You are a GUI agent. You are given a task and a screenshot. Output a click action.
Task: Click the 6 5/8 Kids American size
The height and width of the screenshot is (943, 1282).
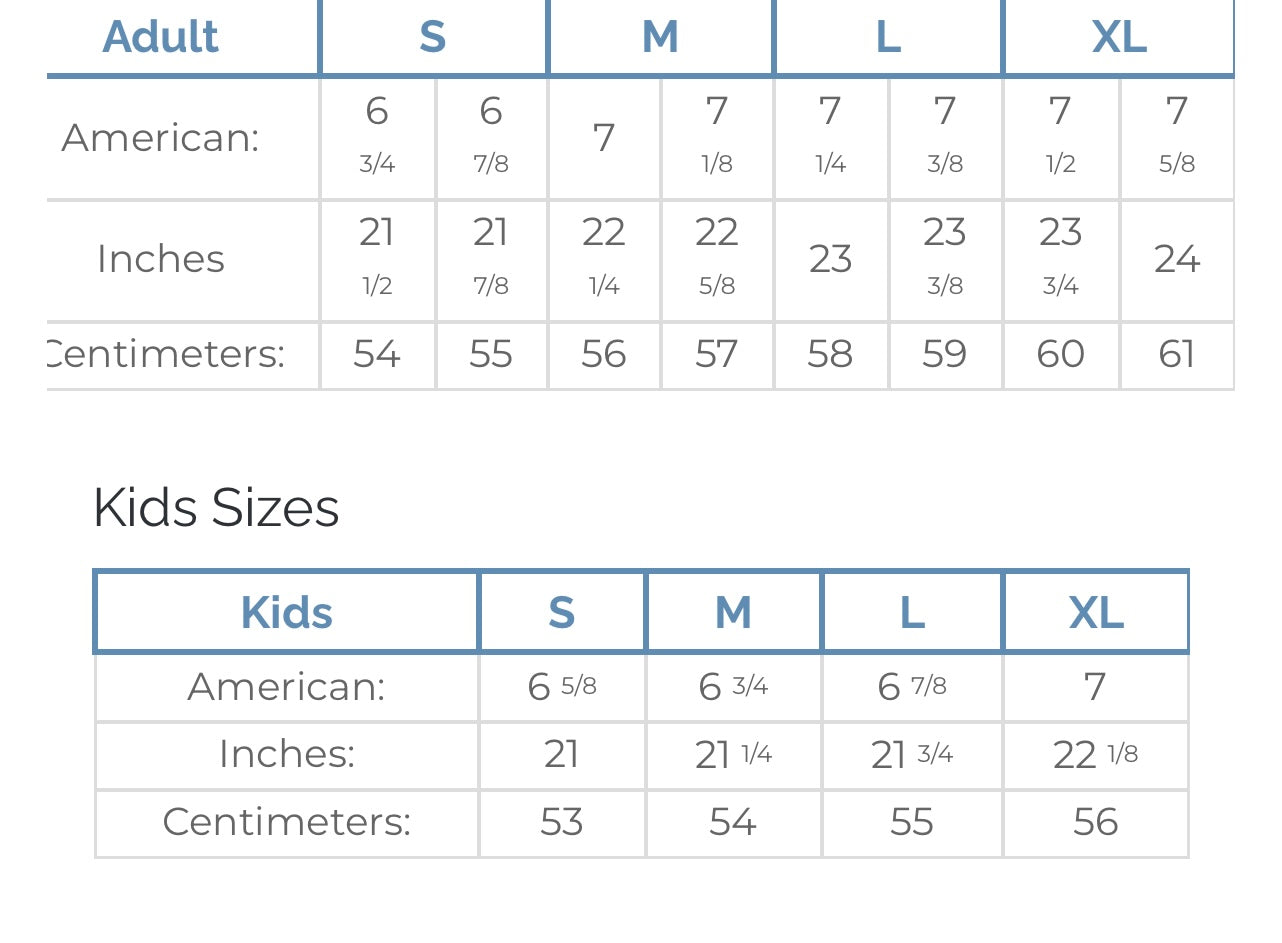(x=561, y=686)
